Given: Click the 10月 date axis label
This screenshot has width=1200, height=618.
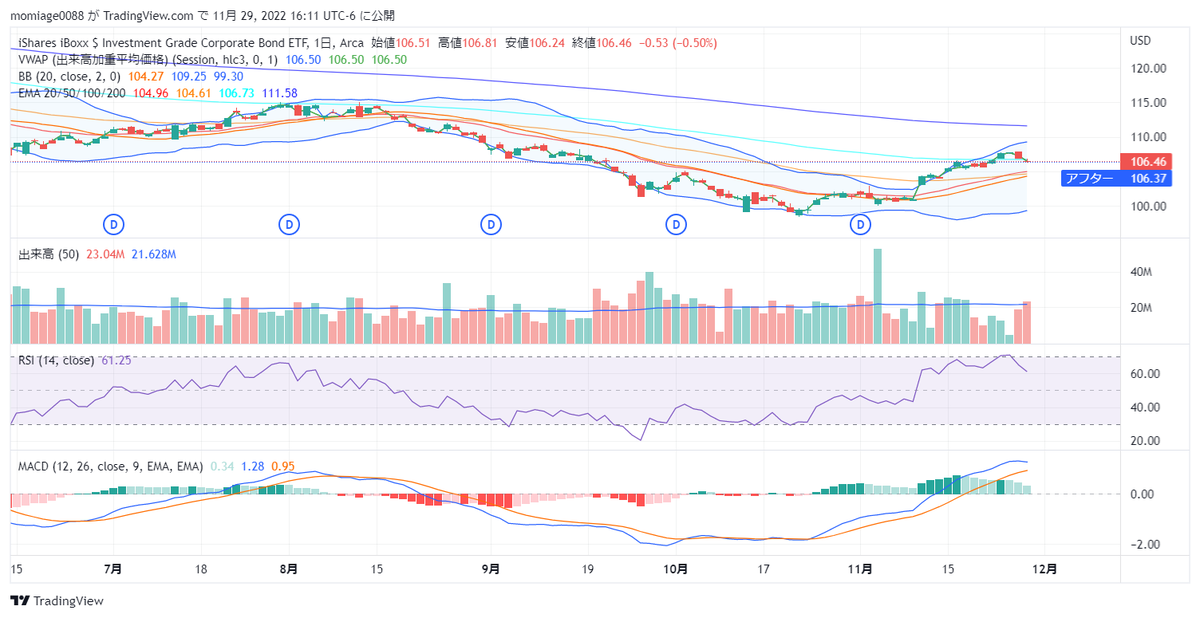Looking at the screenshot, I should coord(676,569).
